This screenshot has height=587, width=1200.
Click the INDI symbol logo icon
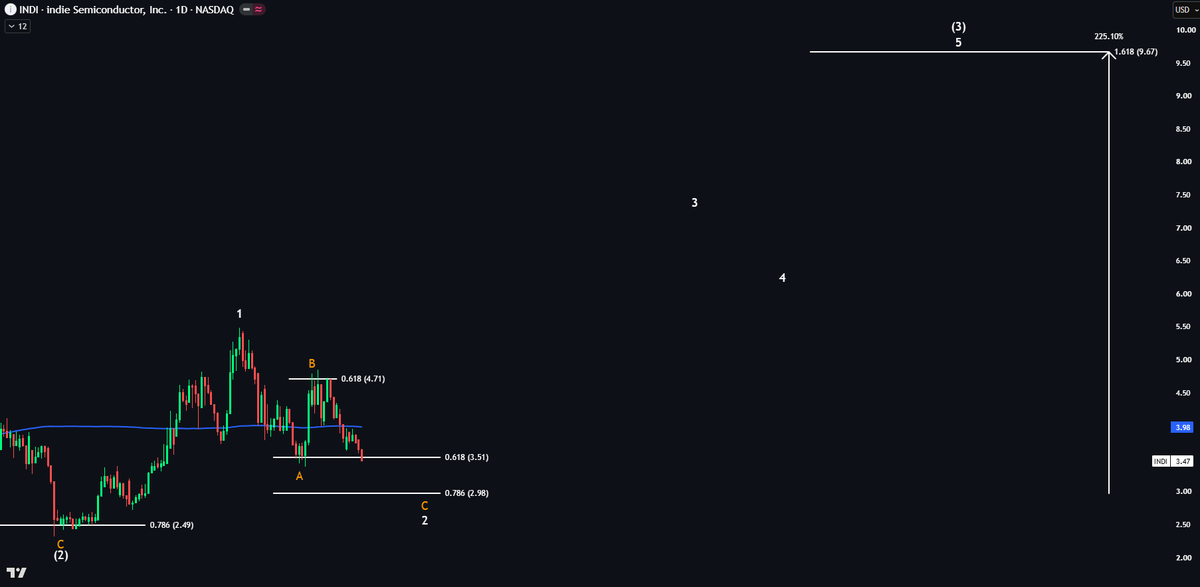10,9
